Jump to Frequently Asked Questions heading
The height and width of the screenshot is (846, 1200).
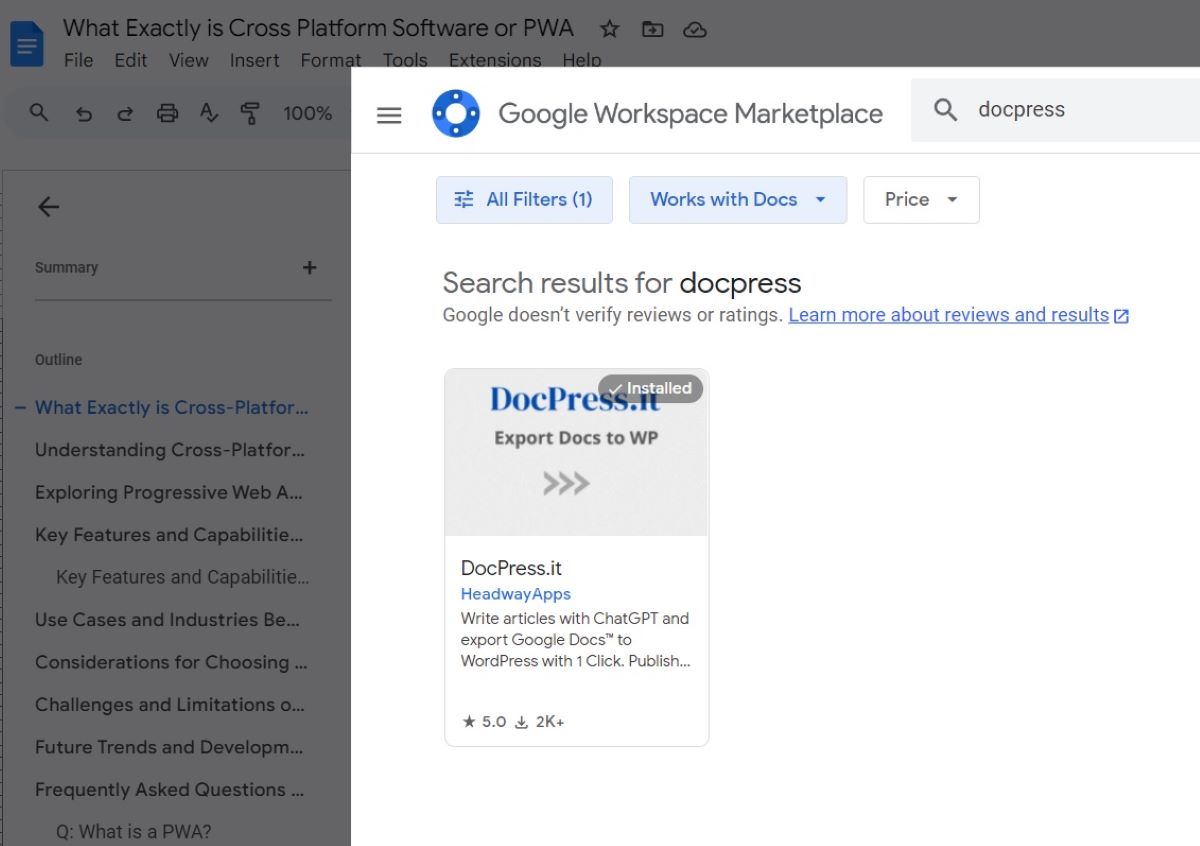tap(170, 790)
